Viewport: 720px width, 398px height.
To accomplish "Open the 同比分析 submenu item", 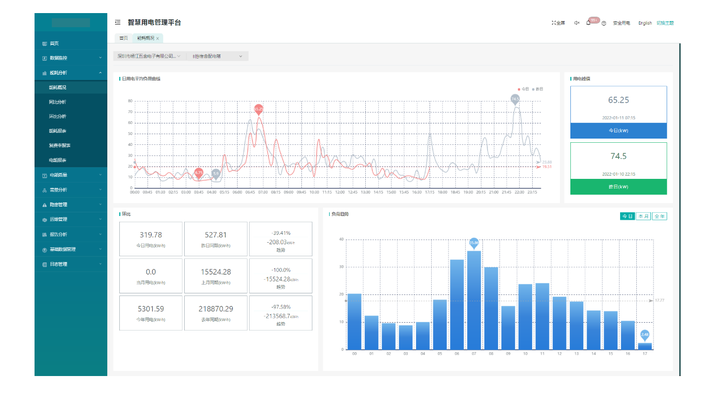I will [x=71, y=102].
